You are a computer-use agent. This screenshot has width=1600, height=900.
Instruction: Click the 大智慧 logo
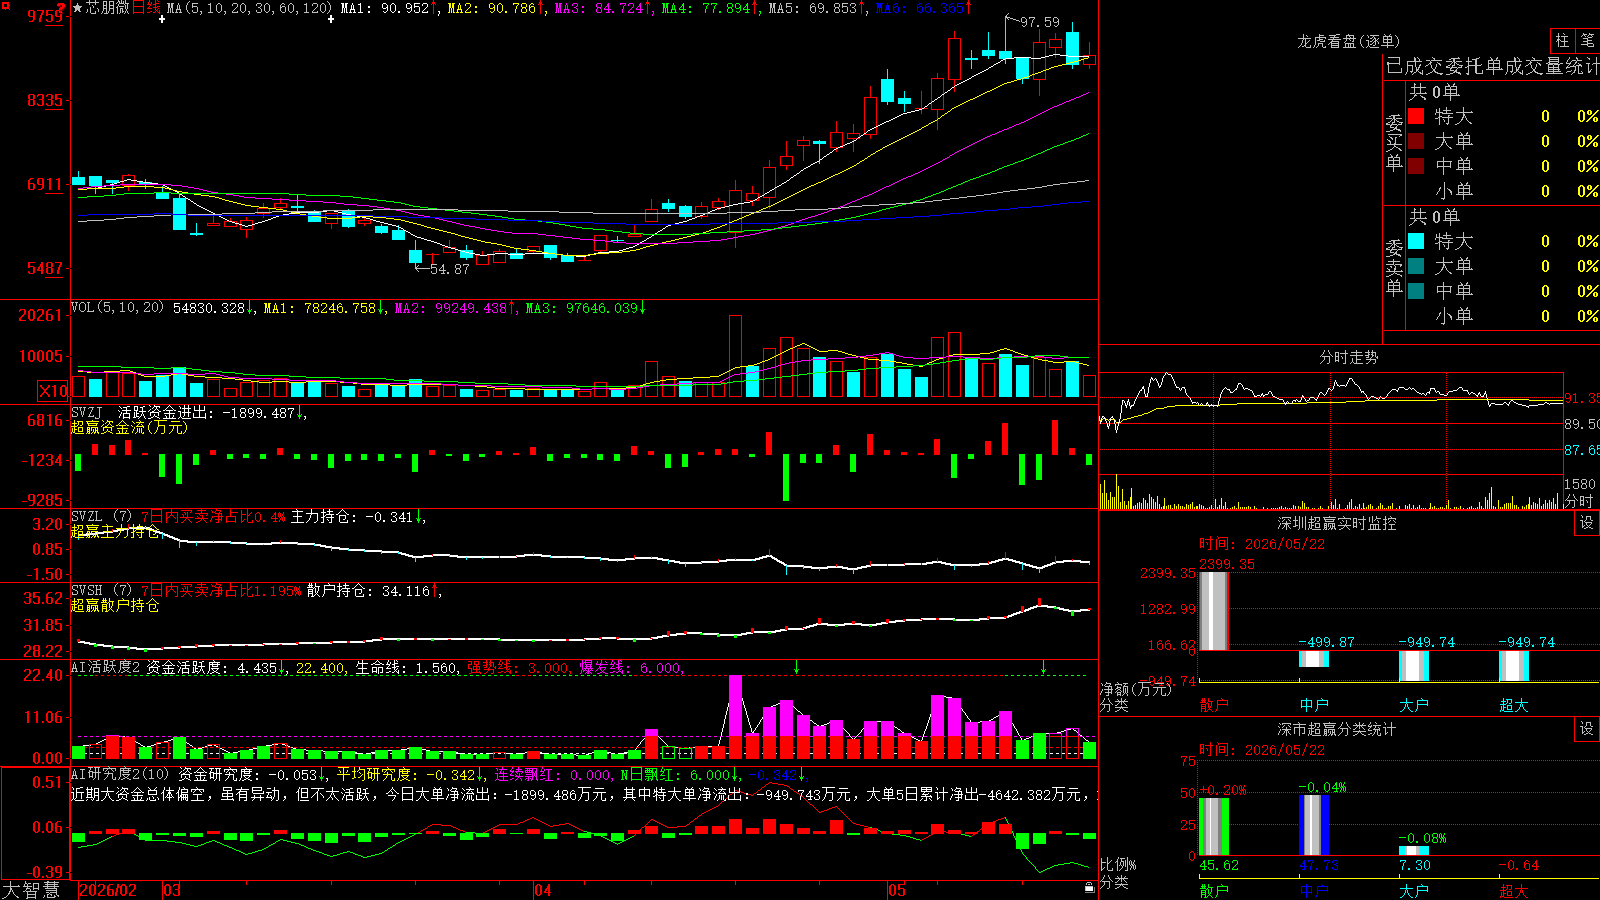click(x=31, y=890)
